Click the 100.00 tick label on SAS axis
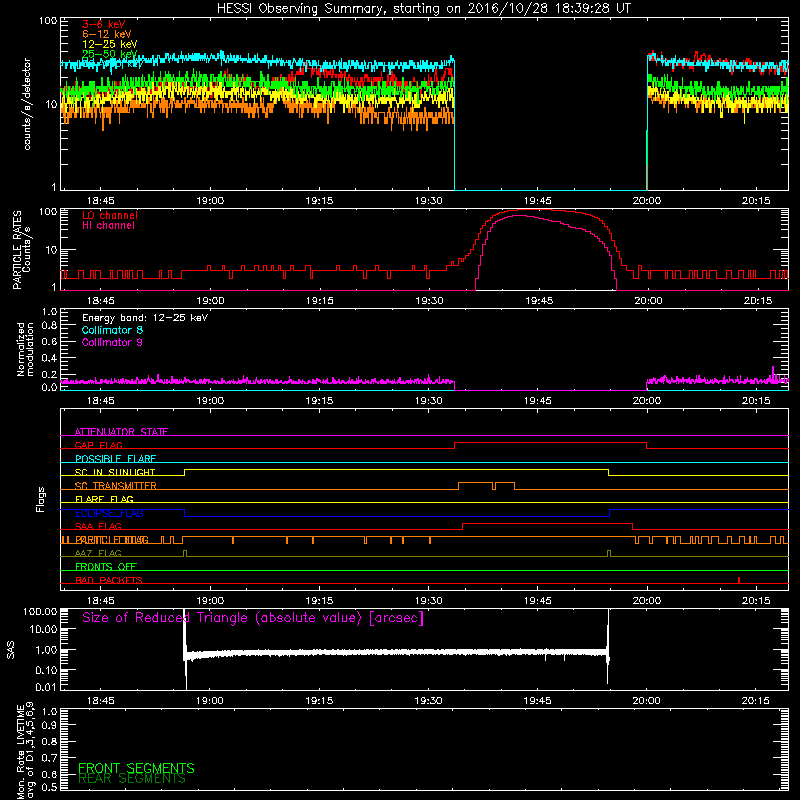 click(x=40, y=612)
